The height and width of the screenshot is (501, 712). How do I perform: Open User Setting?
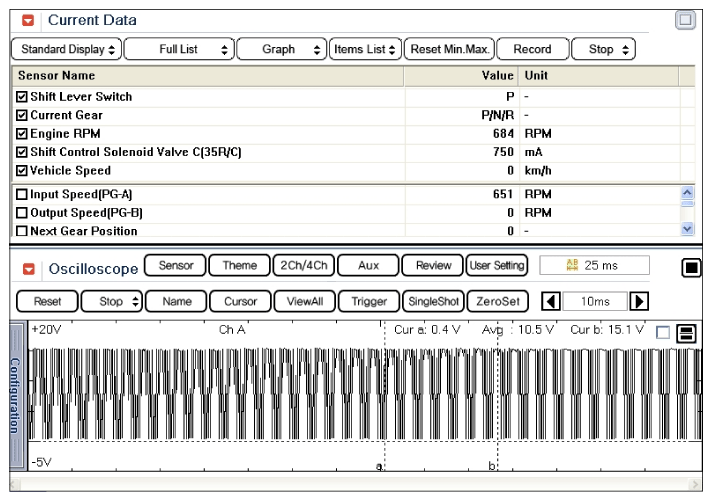(x=497, y=265)
